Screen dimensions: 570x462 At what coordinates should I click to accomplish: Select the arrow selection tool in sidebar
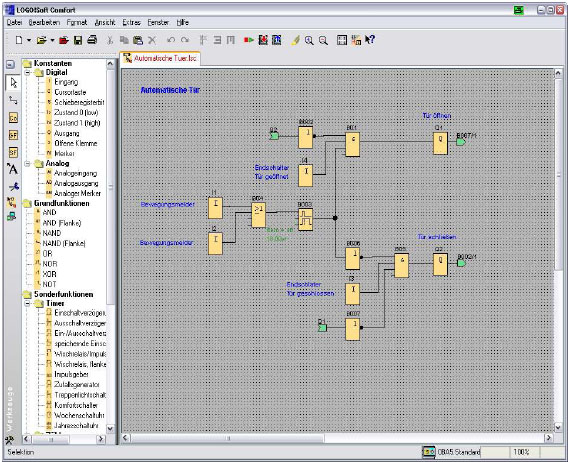pos(13,83)
